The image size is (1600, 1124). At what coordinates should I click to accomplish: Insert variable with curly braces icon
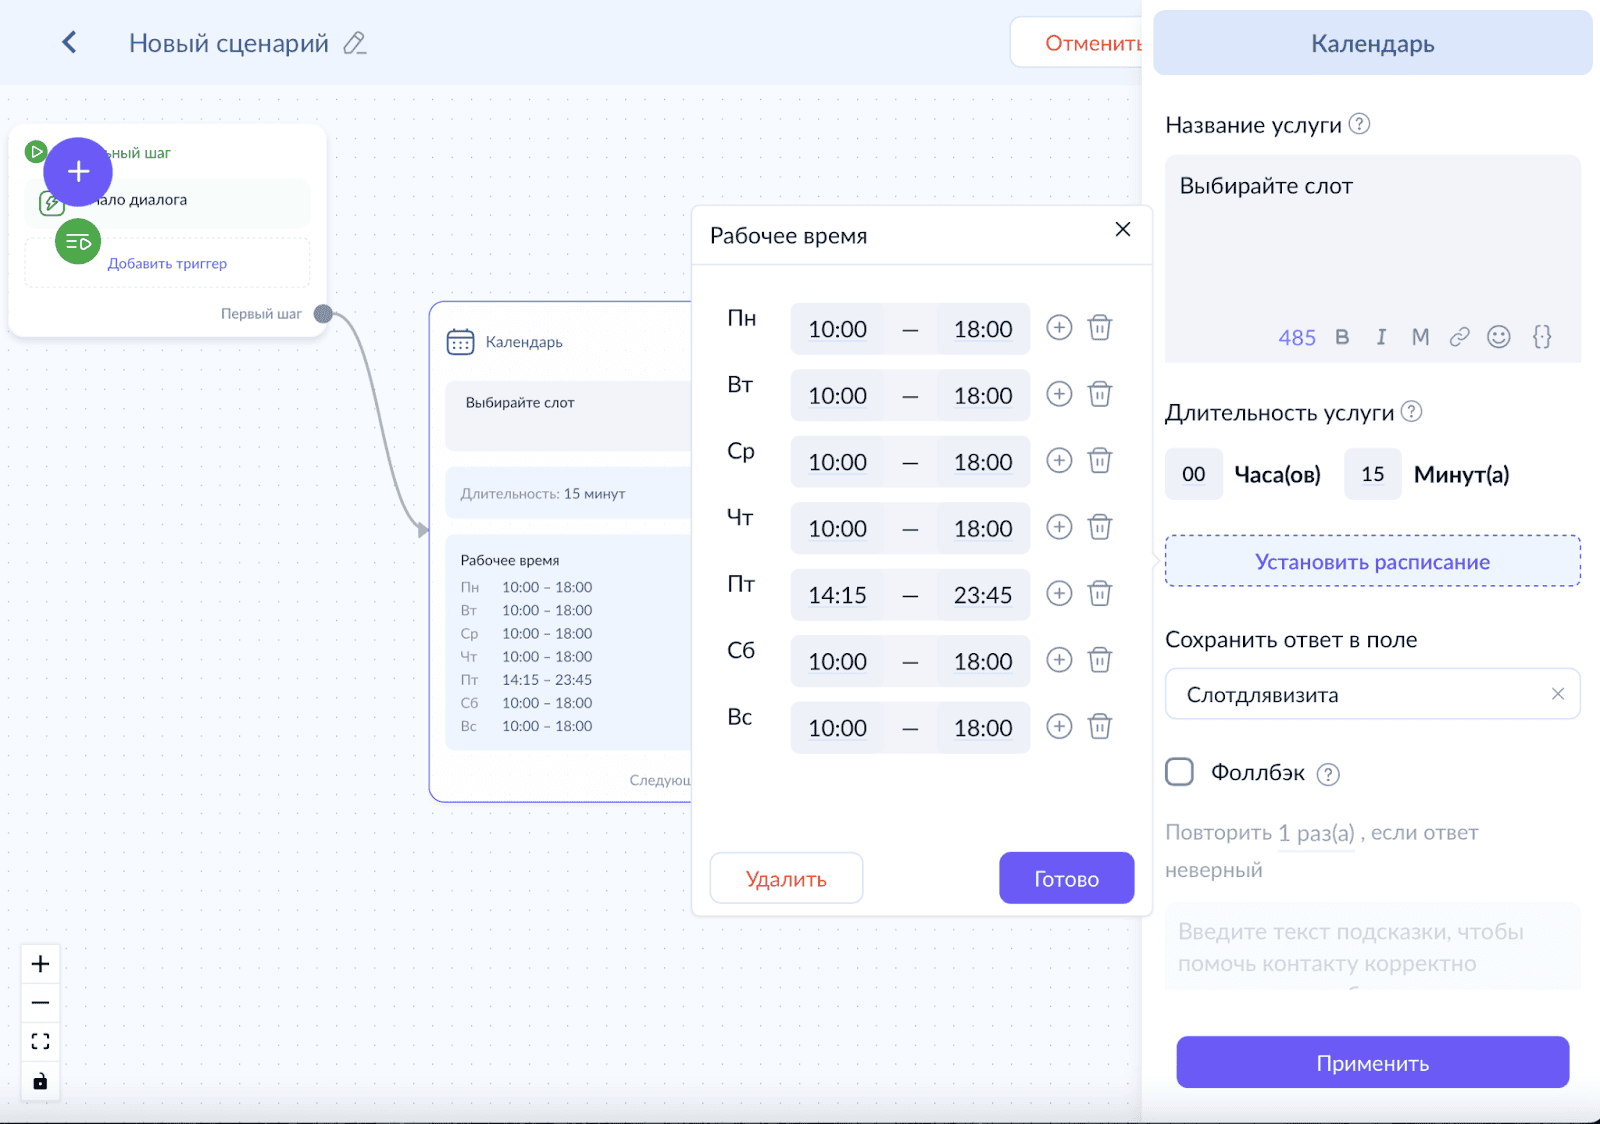[1542, 337]
